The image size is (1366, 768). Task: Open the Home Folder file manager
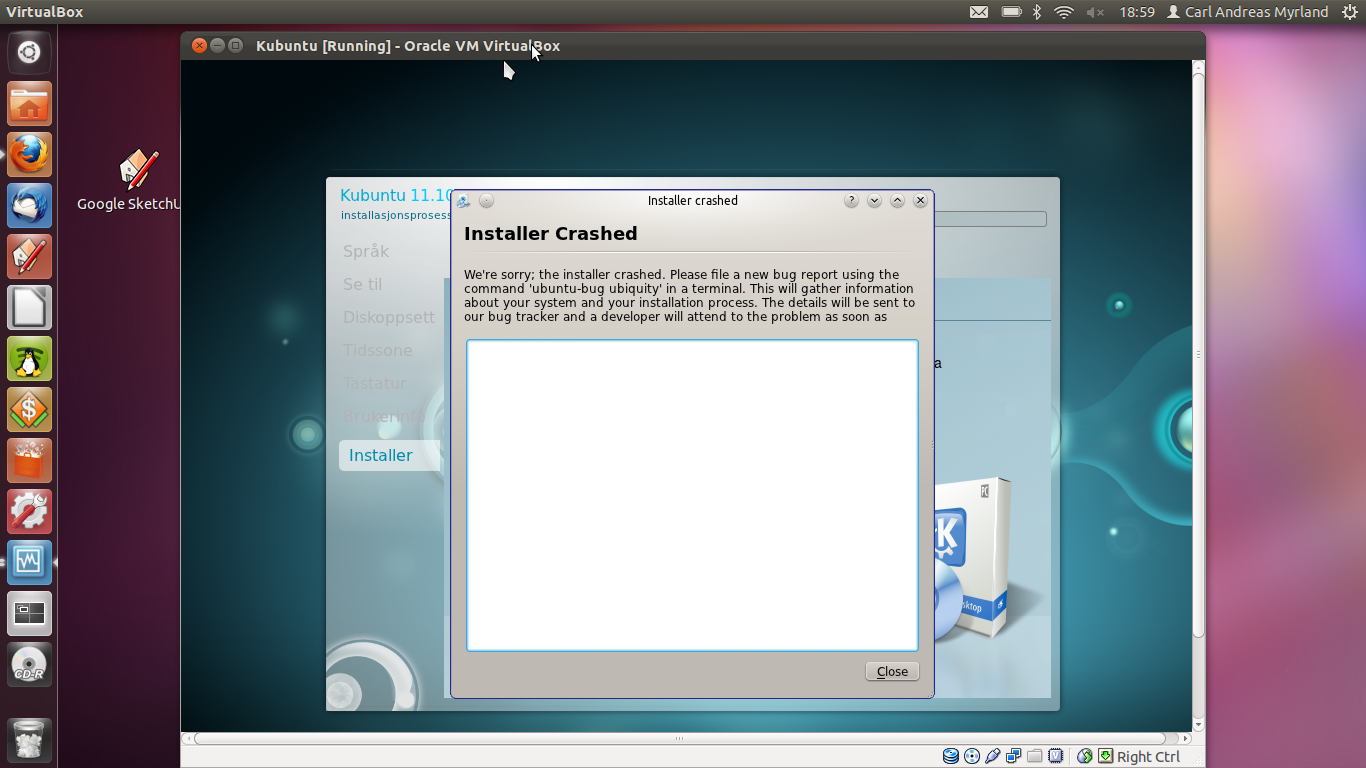[29, 104]
